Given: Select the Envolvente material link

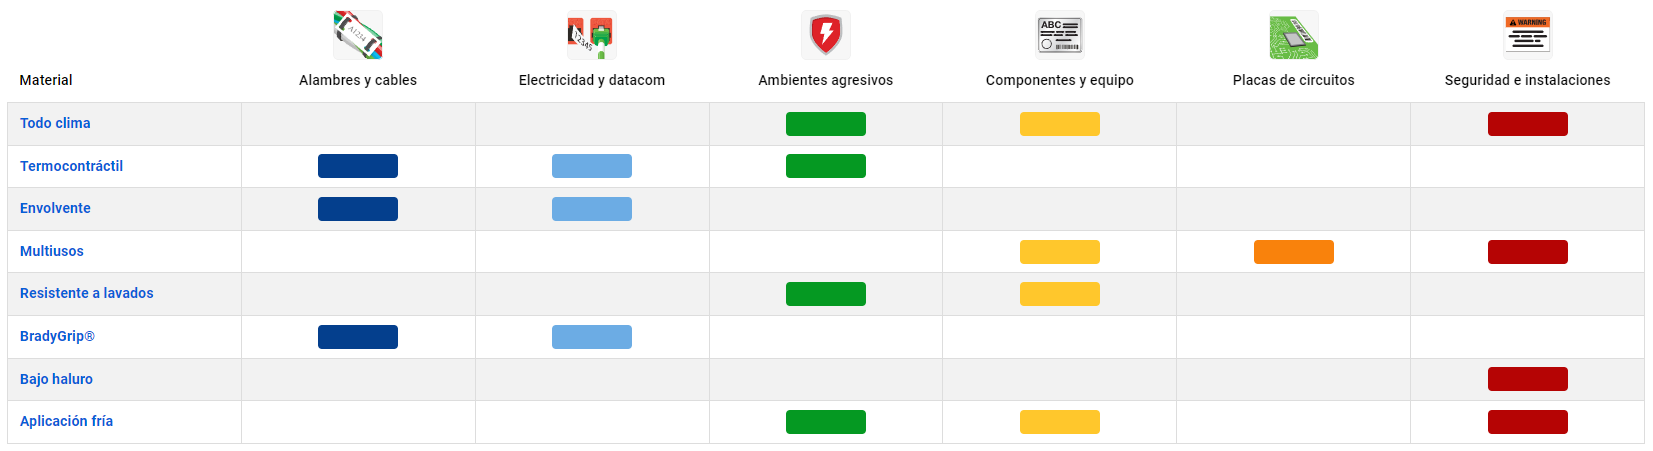Looking at the screenshot, I should point(55,208).
